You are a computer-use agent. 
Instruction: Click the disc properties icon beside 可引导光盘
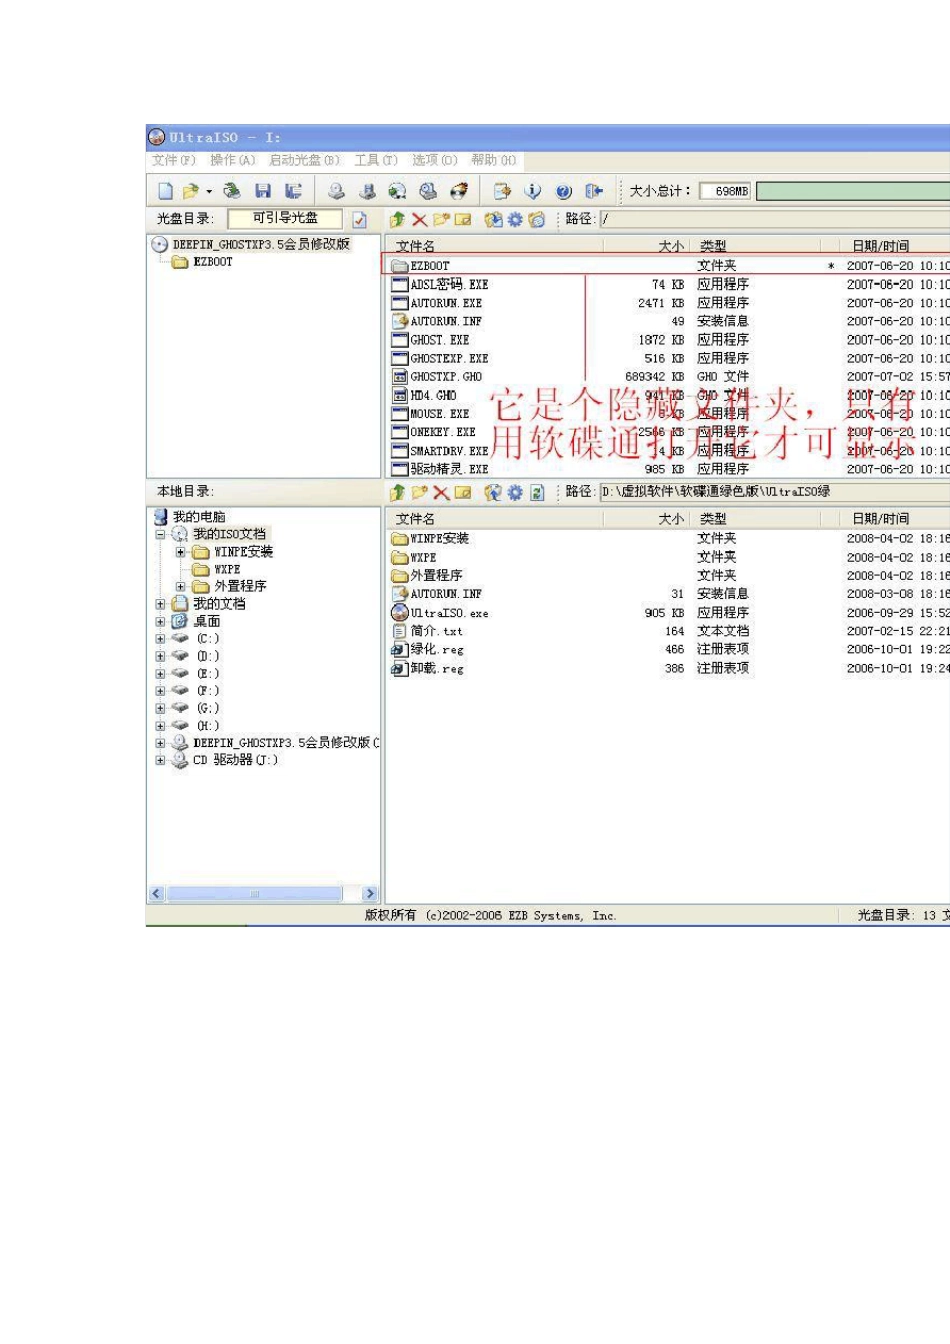pos(360,219)
